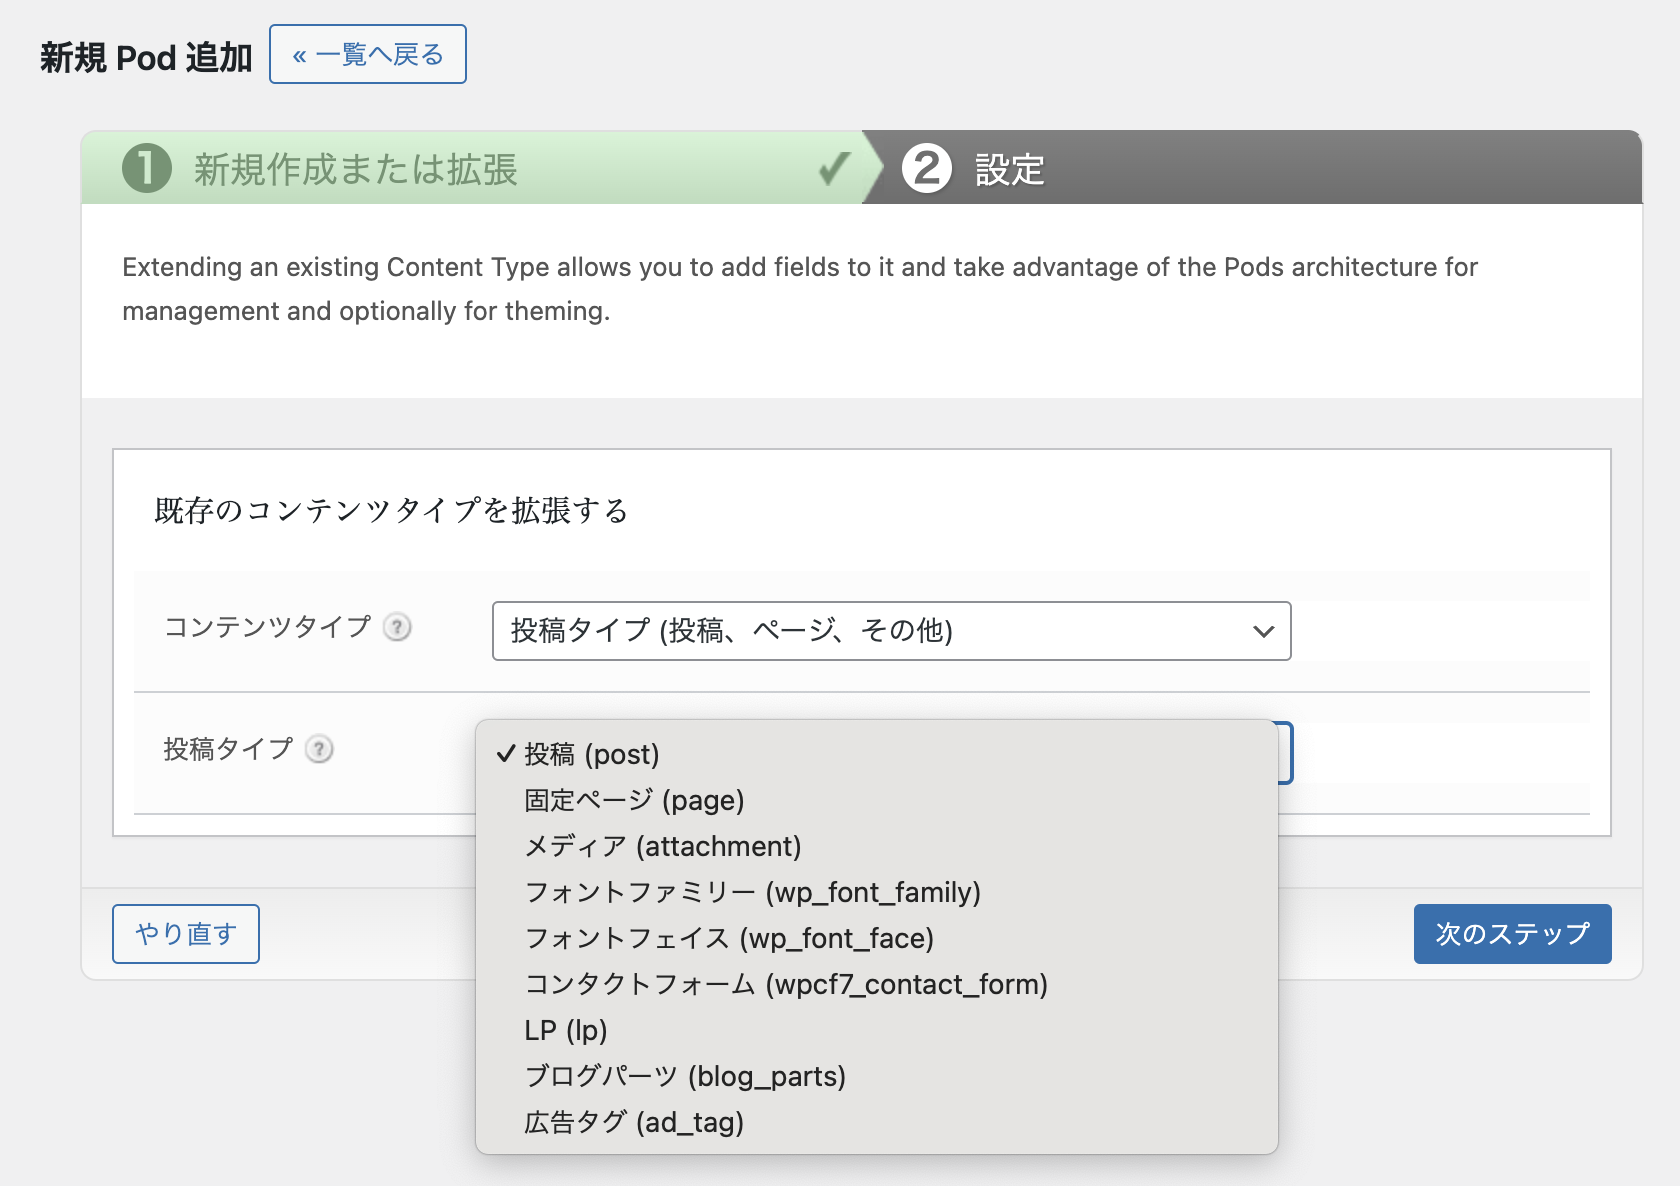Select the 新規作成または拡張 step label
Screen dimensions: 1680x1186
pos(355,169)
